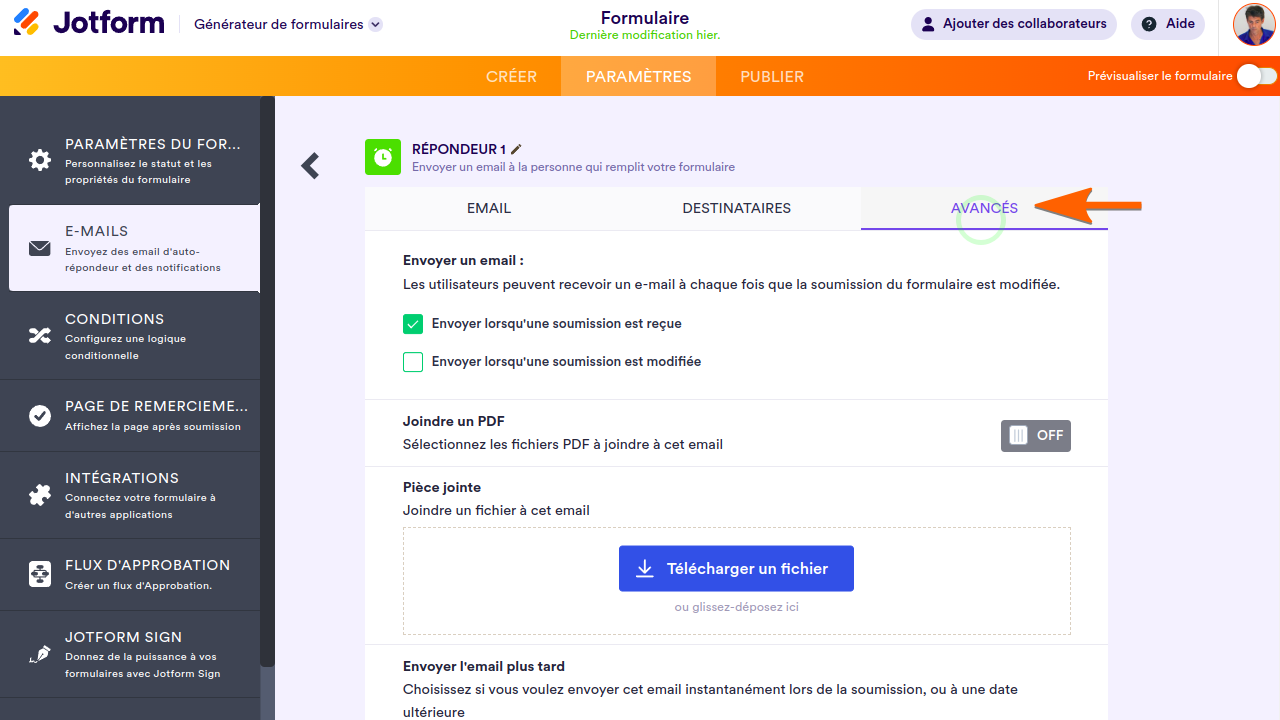Open user avatar account menu
The height and width of the screenshot is (720, 1280).
tap(1254, 25)
